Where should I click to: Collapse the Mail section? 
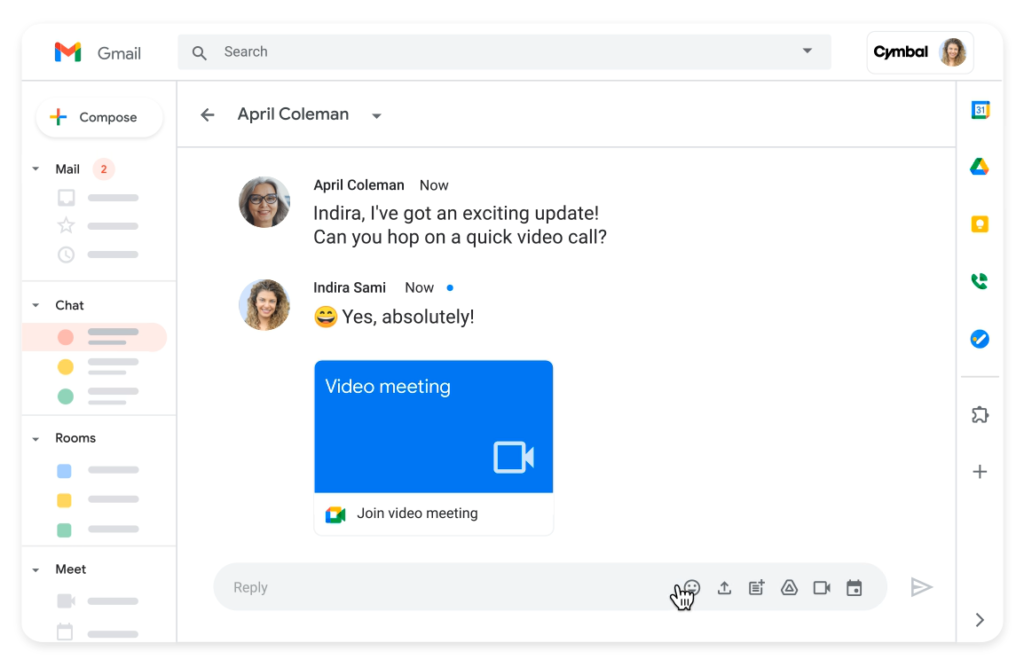pos(37,169)
